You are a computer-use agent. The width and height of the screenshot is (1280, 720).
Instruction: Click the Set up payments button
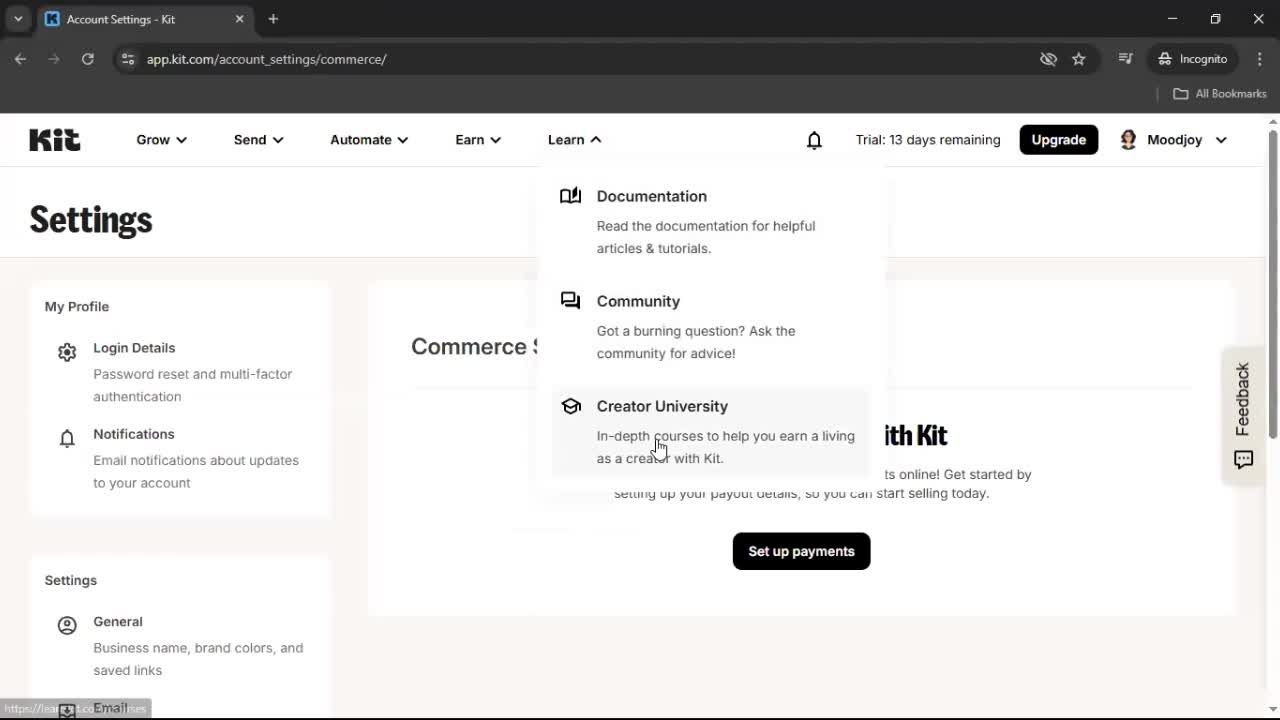(x=801, y=551)
